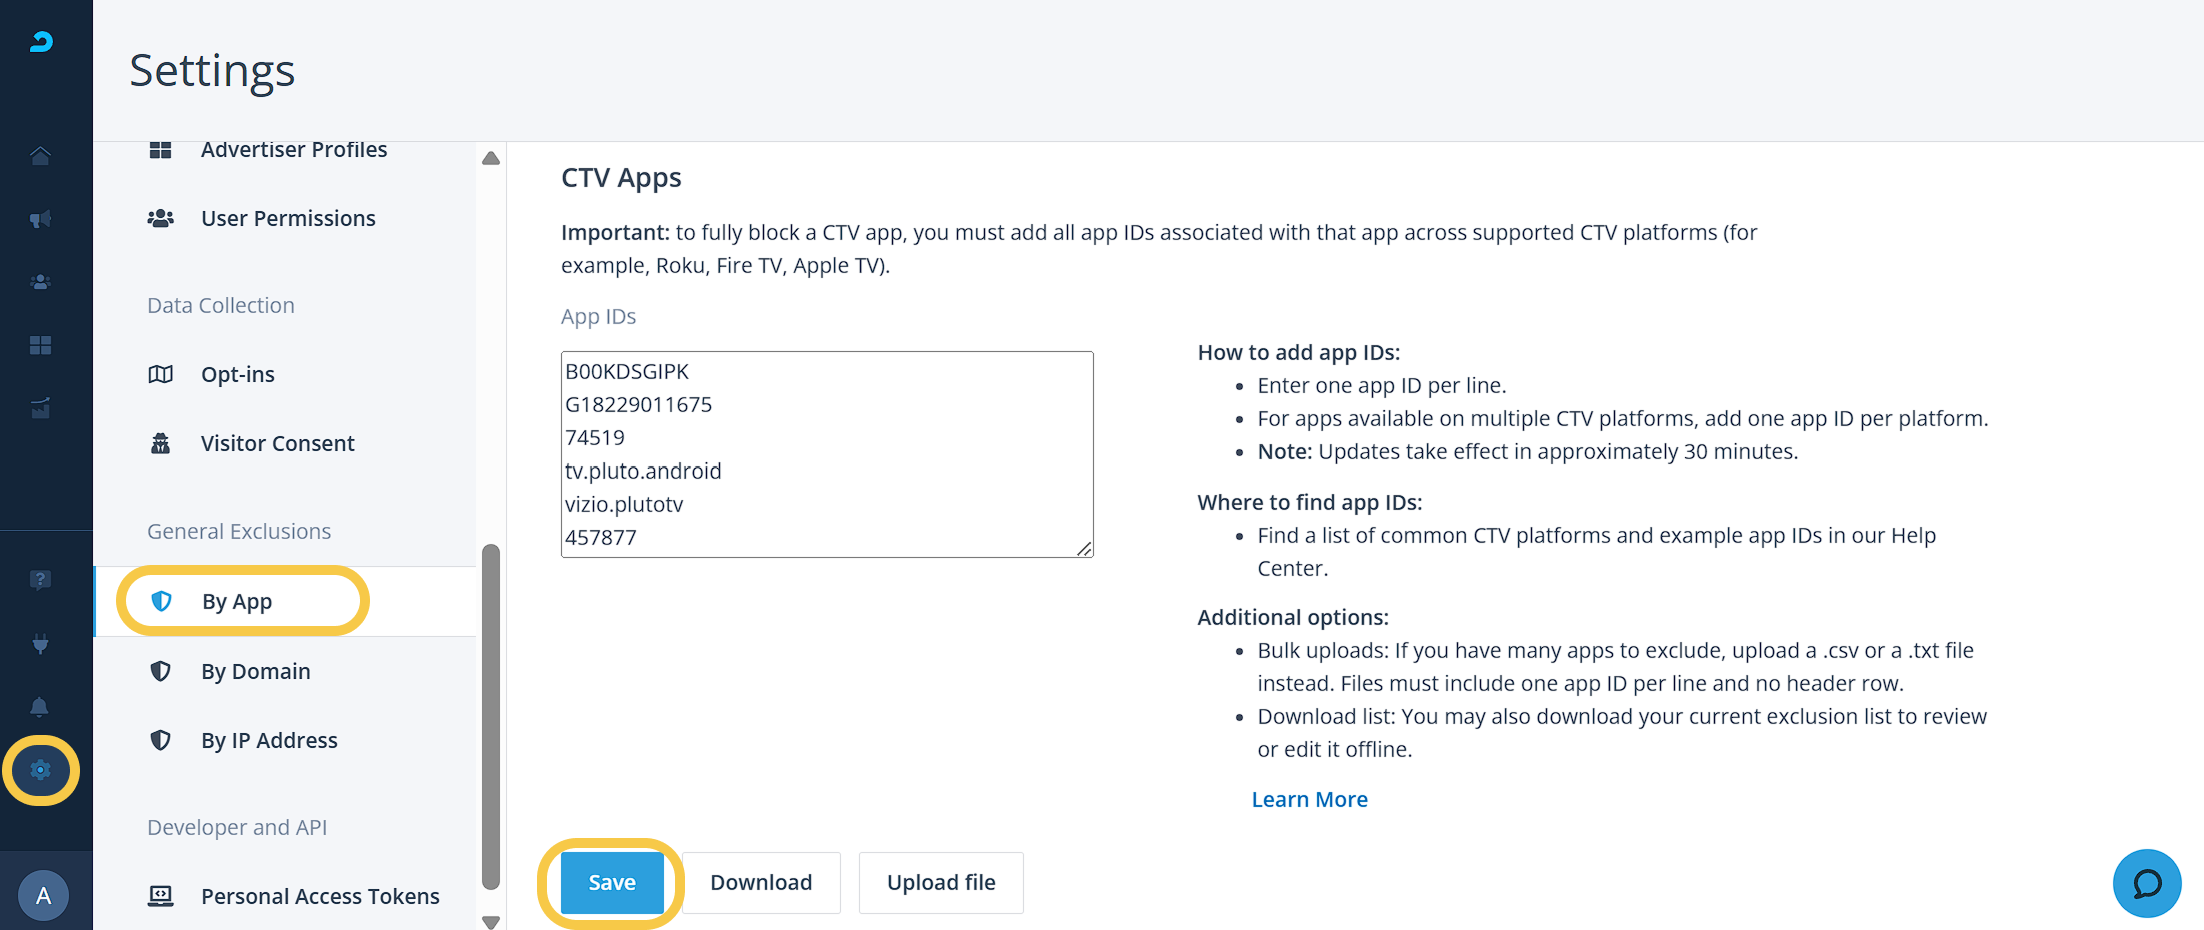Open the user avatar account menu
Screen dimensions: 2204x930
pos(44,895)
